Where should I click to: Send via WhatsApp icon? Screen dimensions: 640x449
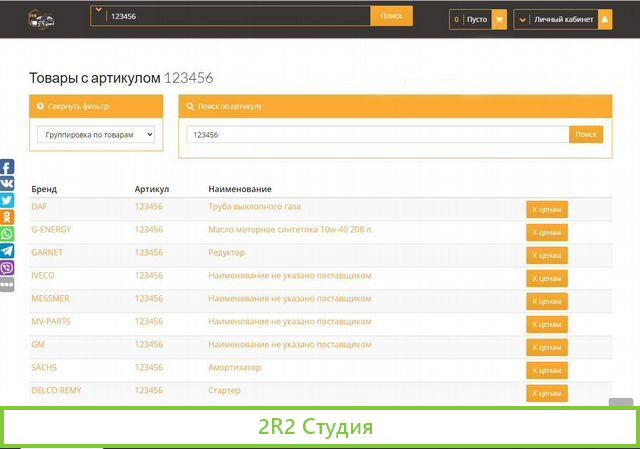[7, 234]
